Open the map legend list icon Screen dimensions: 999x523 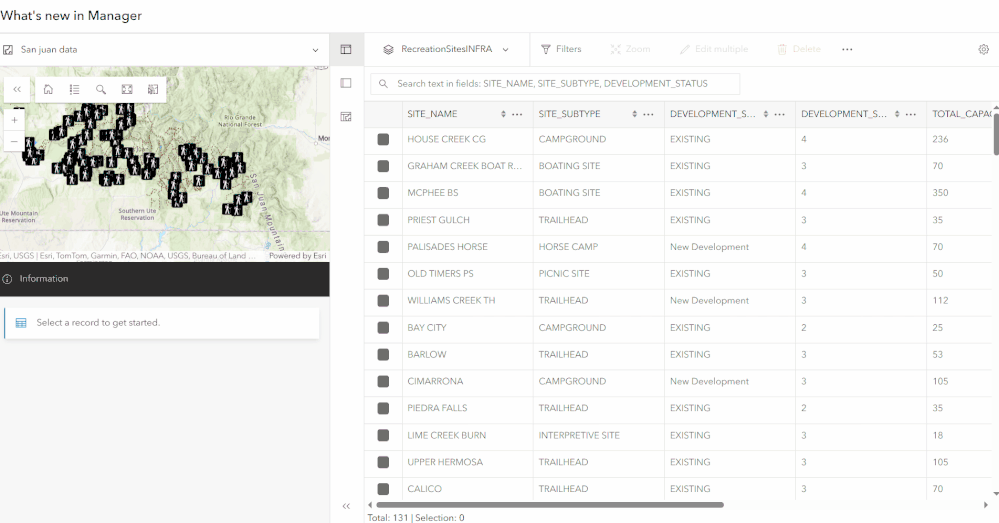click(74, 89)
